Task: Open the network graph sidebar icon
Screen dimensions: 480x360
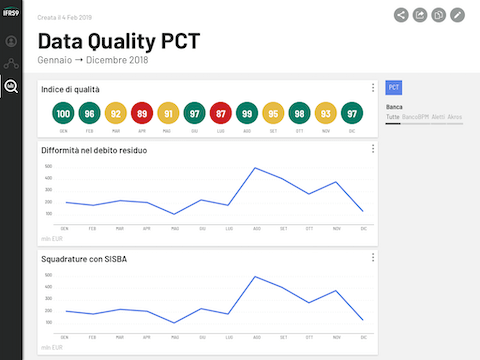Action: [x=11, y=63]
